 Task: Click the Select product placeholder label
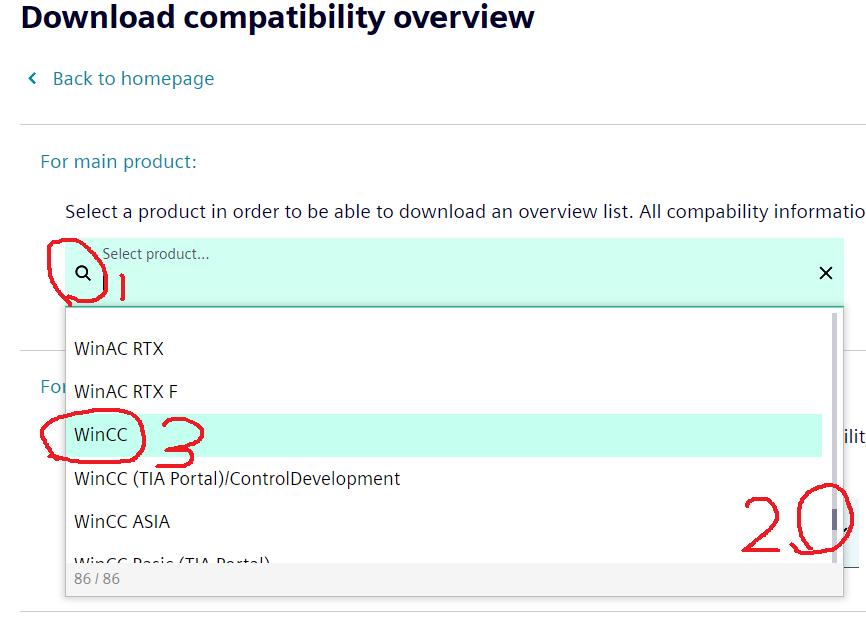click(156, 254)
